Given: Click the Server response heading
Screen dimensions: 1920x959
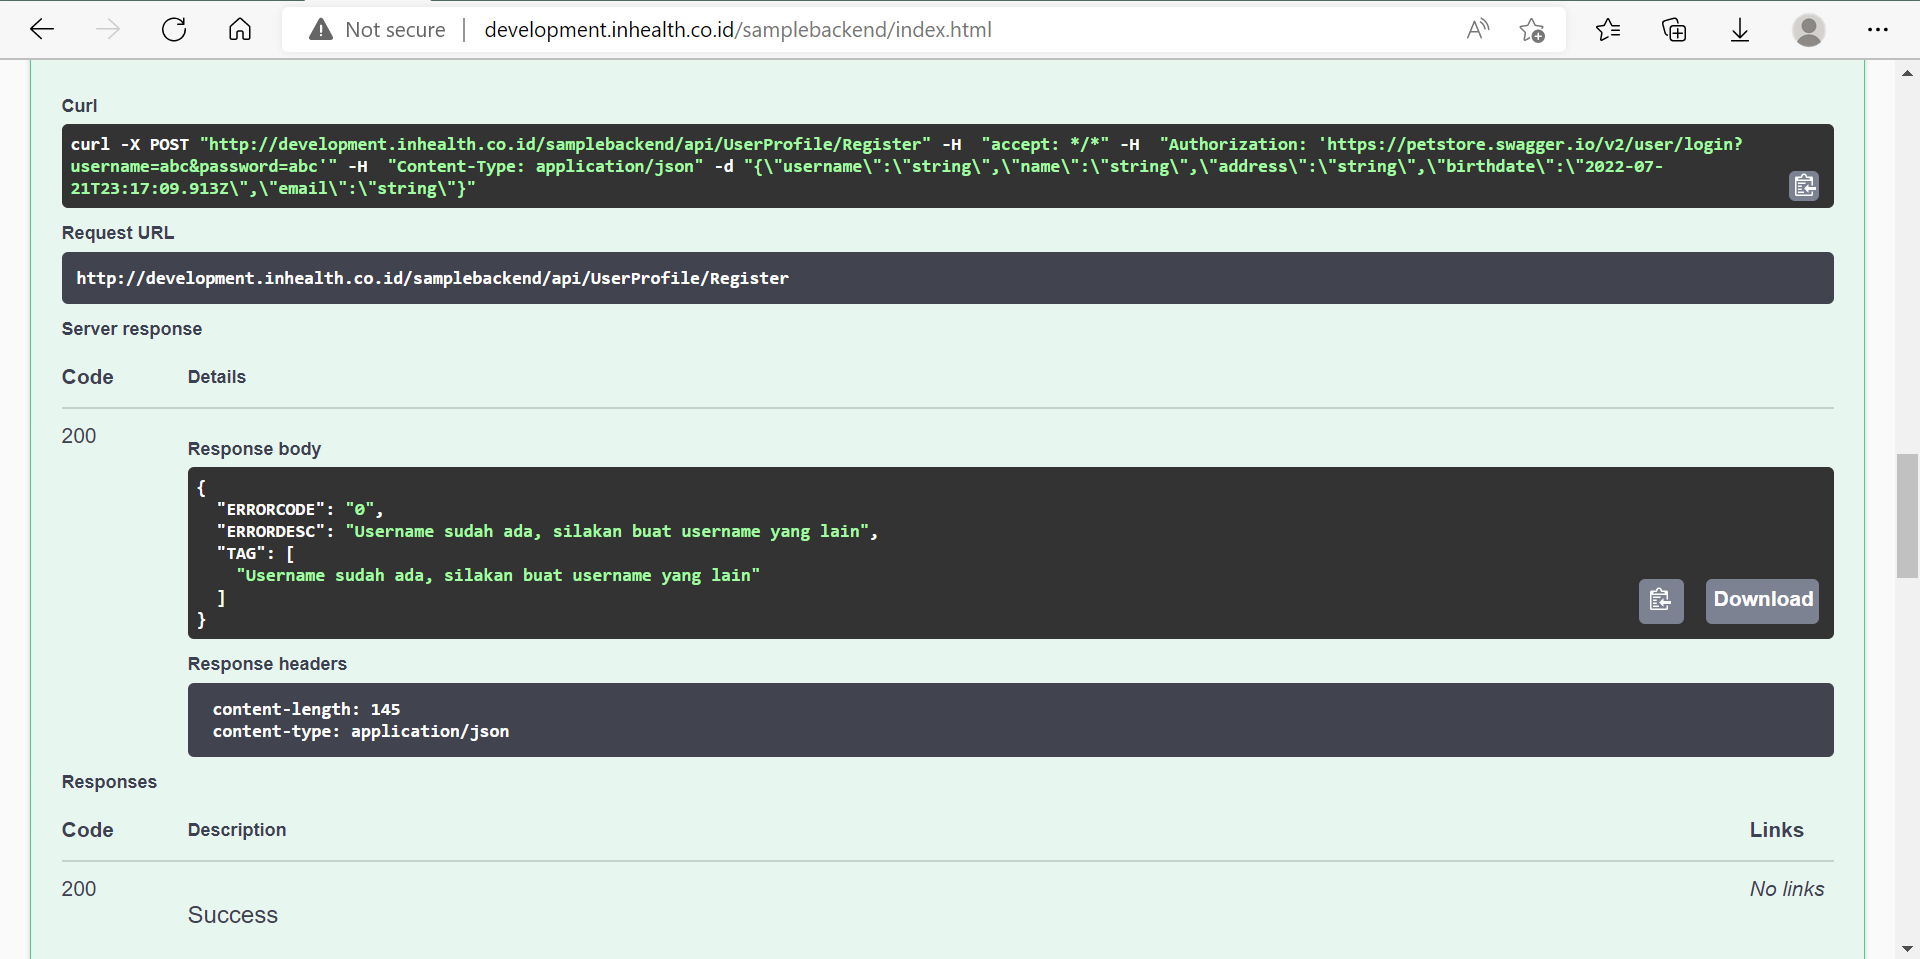Looking at the screenshot, I should tap(132, 329).
